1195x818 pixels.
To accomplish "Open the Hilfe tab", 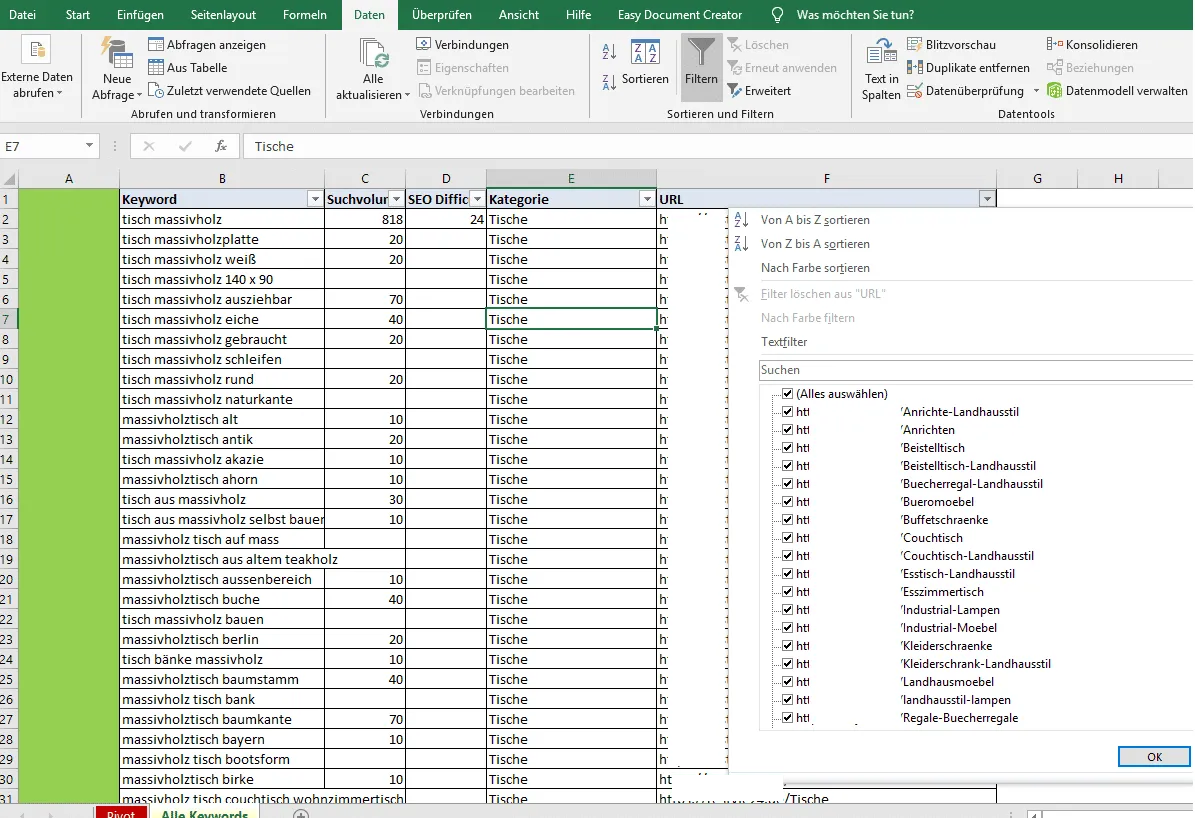I will 578,14.
